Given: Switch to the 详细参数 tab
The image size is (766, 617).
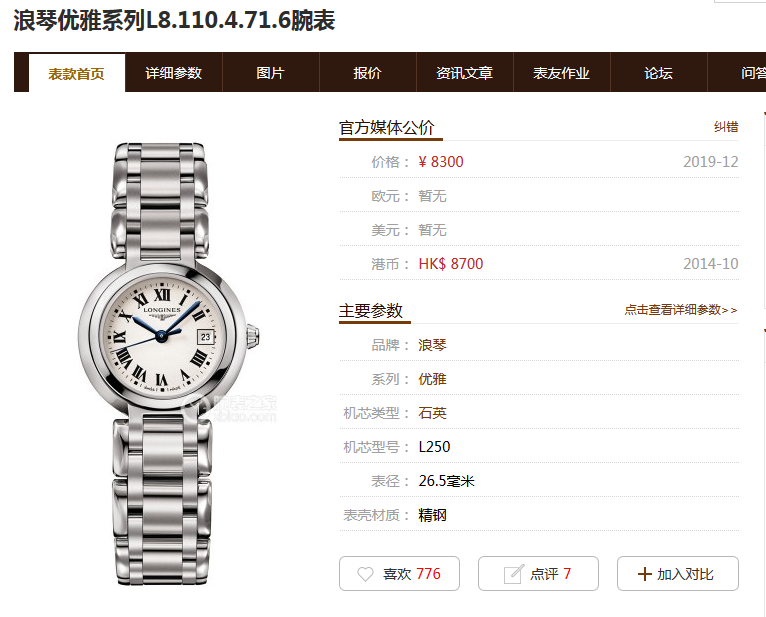Looking at the screenshot, I should coord(173,73).
